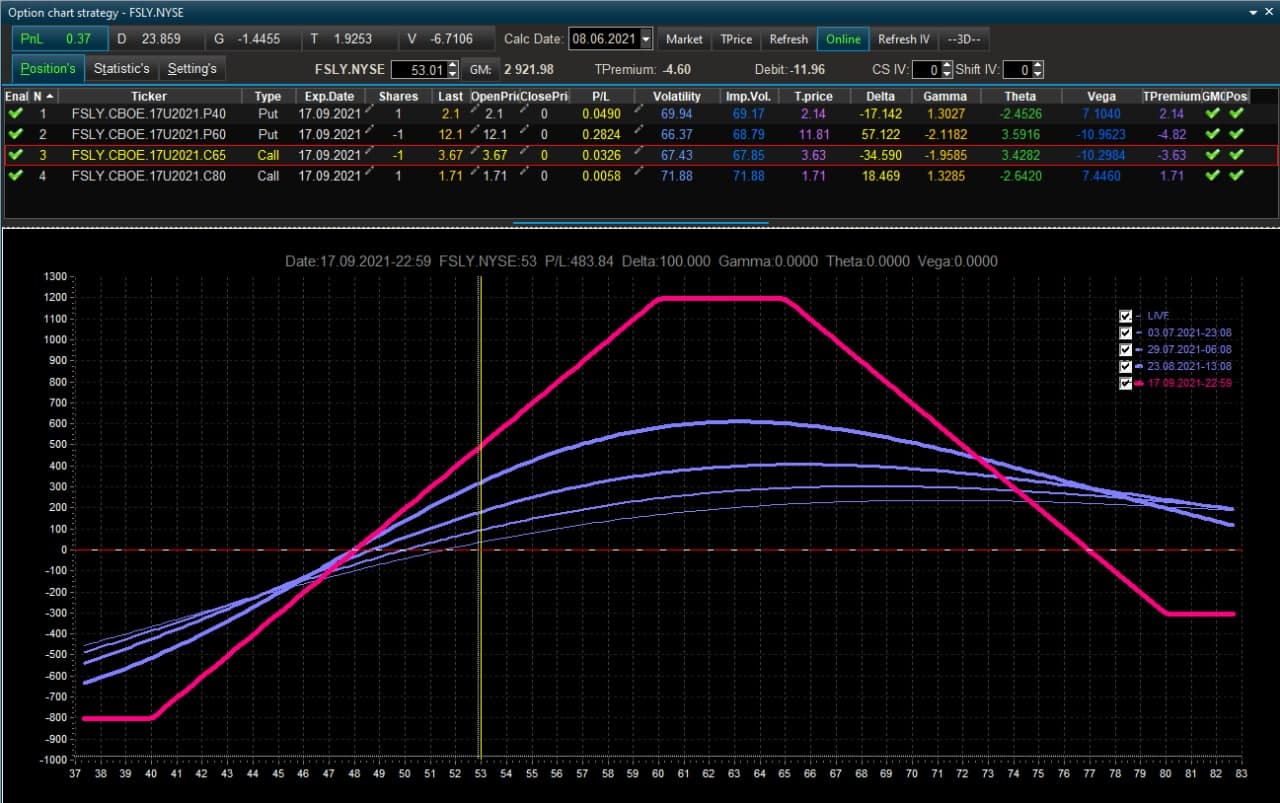Click the blue splitter bar above the chart
The width and height of the screenshot is (1280, 803).
640,224
